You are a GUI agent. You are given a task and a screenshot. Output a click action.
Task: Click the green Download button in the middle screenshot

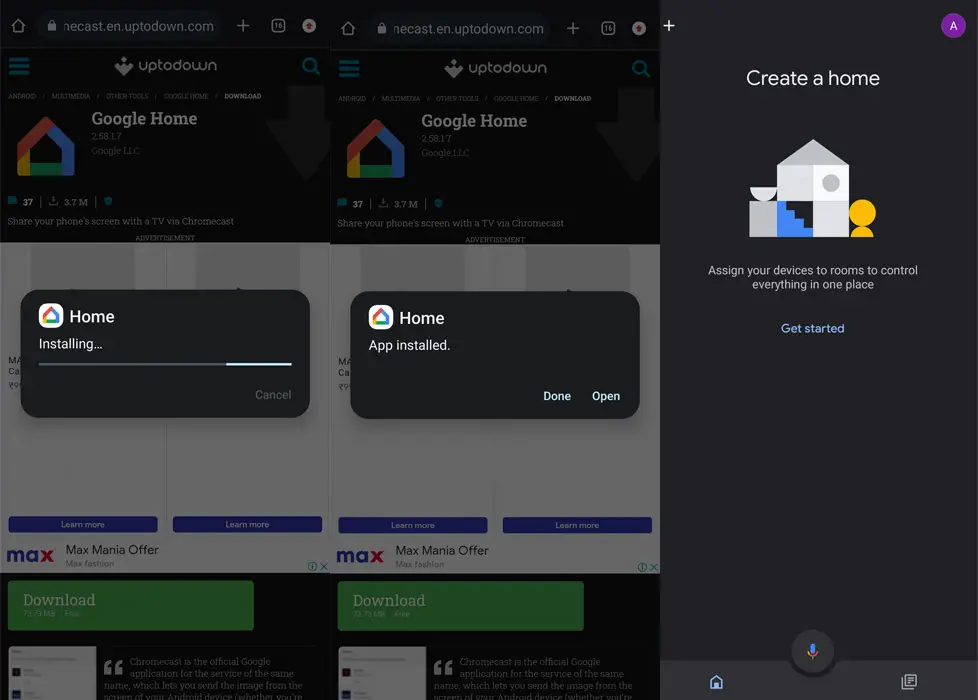(461, 606)
